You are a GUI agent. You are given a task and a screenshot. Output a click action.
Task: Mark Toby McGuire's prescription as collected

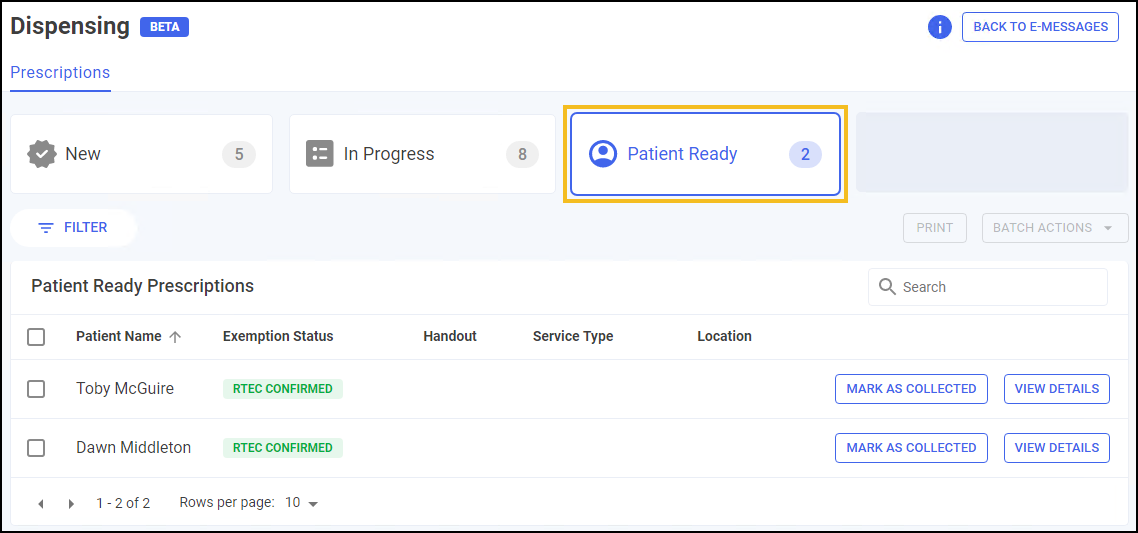coord(911,389)
